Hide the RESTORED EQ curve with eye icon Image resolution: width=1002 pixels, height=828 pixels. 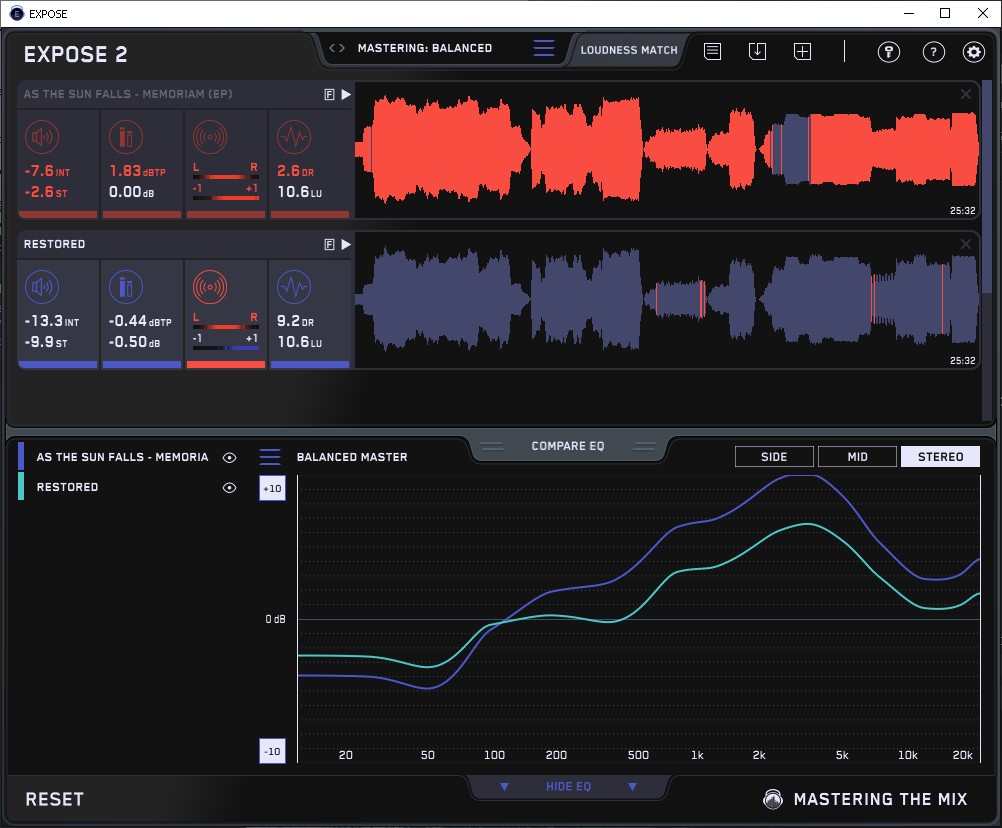point(229,488)
